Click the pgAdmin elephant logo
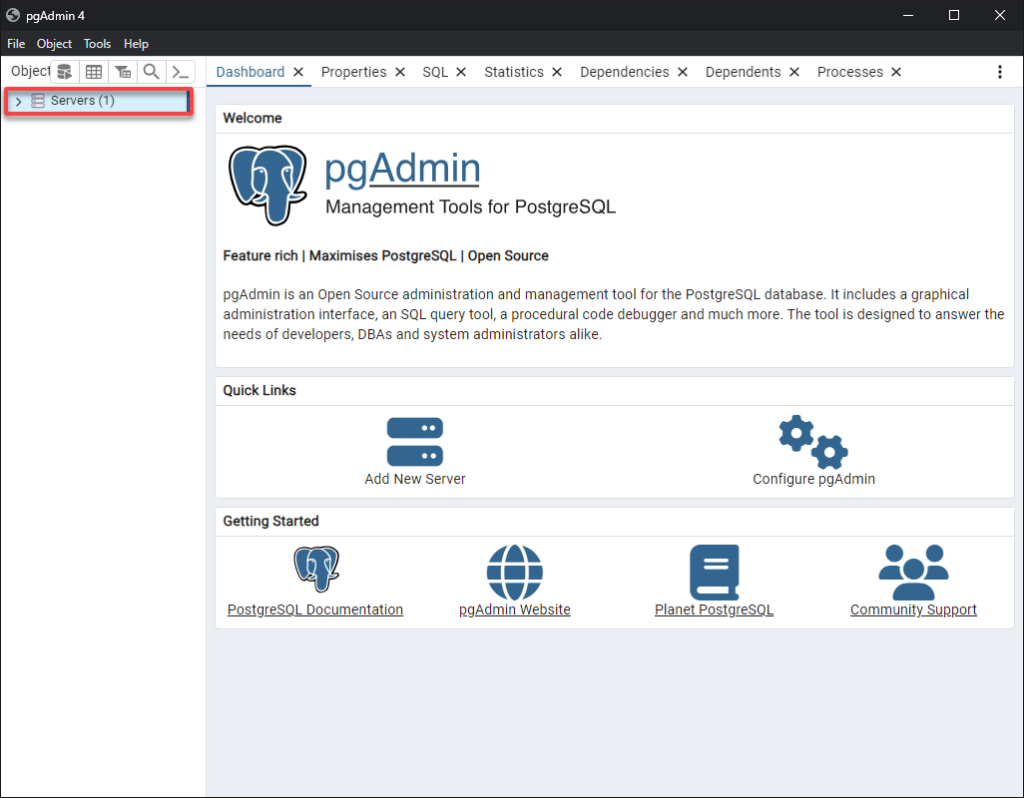 tap(267, 185)
